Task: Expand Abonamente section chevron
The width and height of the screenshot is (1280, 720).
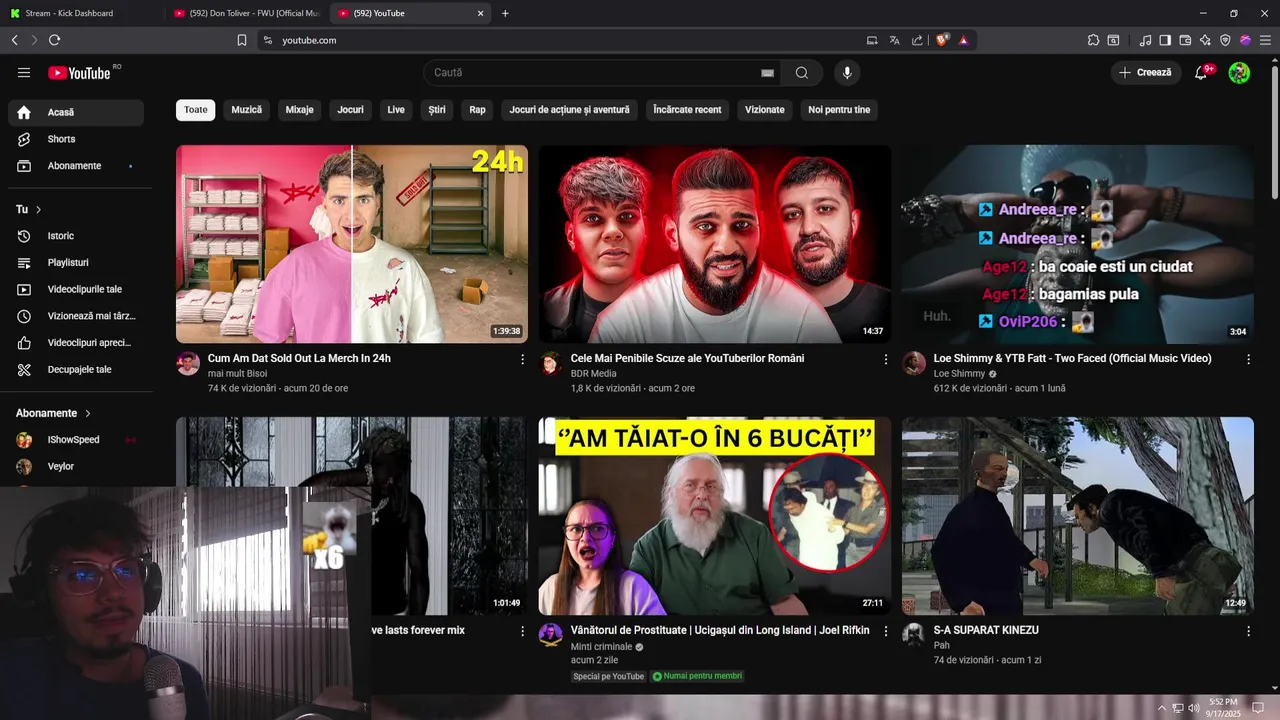Action: point(88,413)
